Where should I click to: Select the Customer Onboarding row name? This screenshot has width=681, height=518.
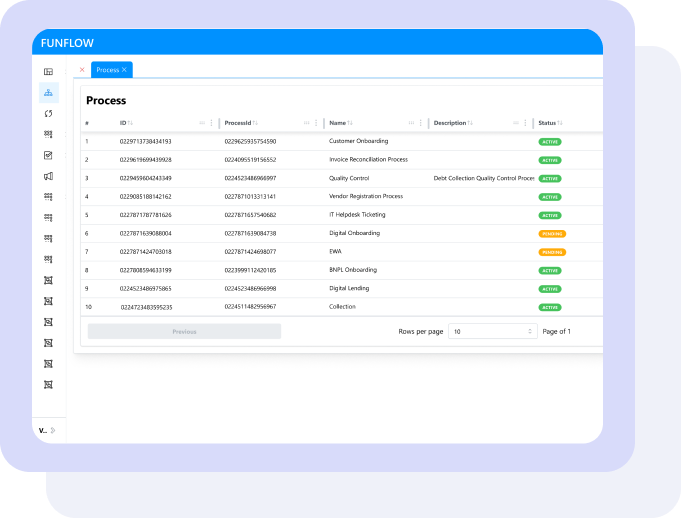(x=358, y=141)
